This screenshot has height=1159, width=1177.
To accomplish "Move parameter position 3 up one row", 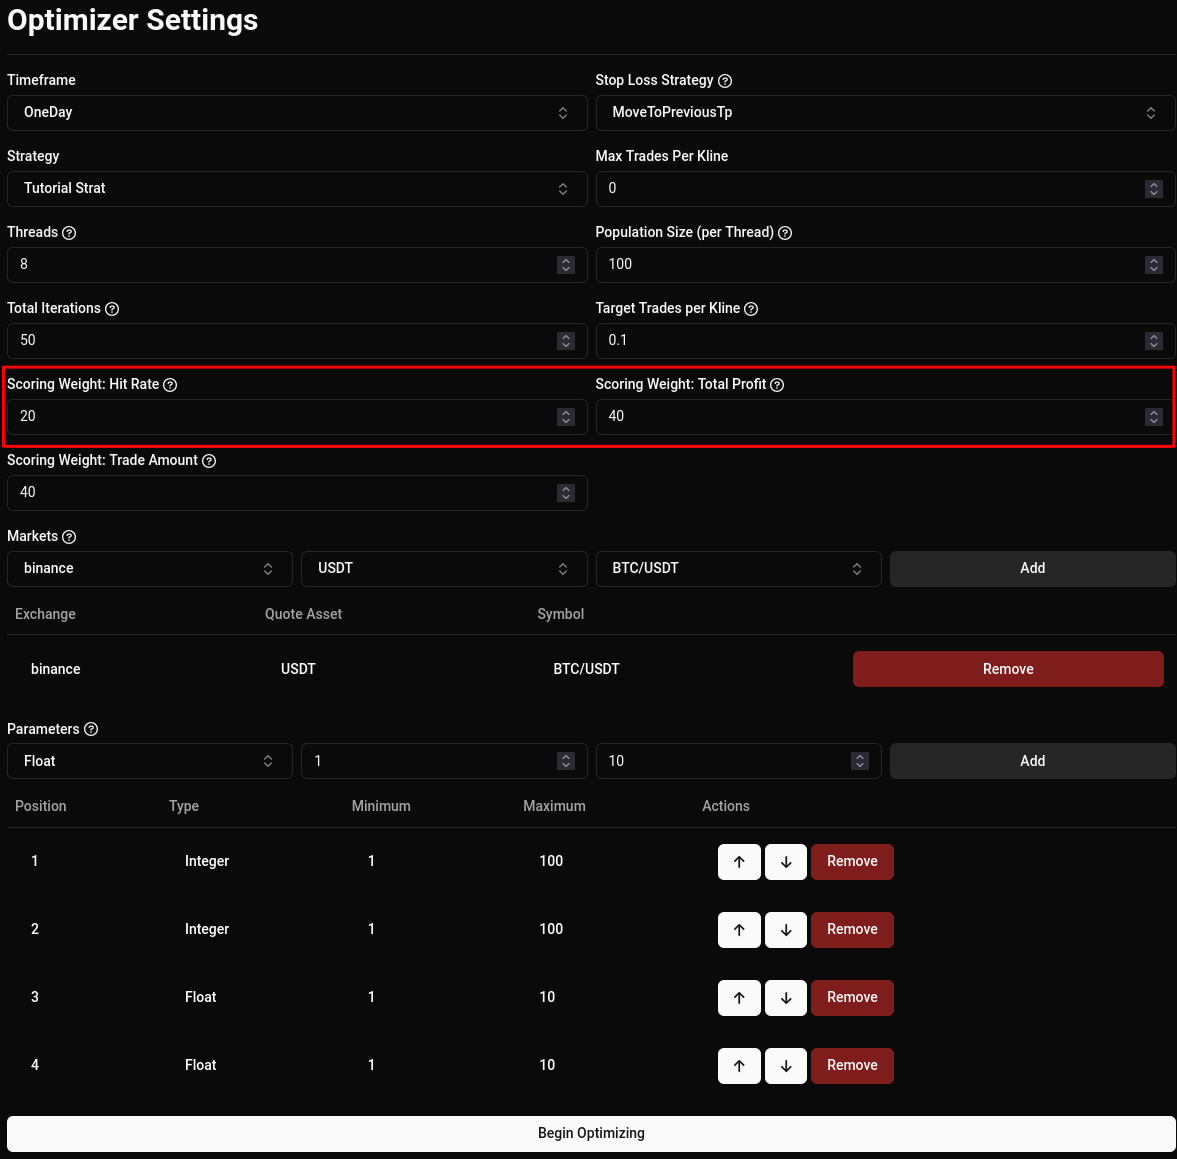I will click(x=738, y=997).
